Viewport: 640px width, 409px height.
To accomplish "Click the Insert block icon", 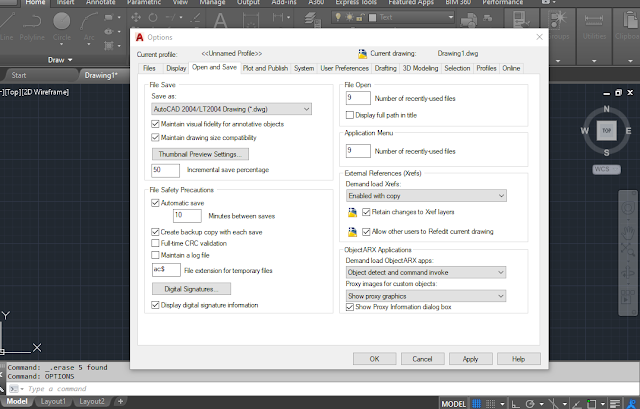I will (x=468, y=20).
